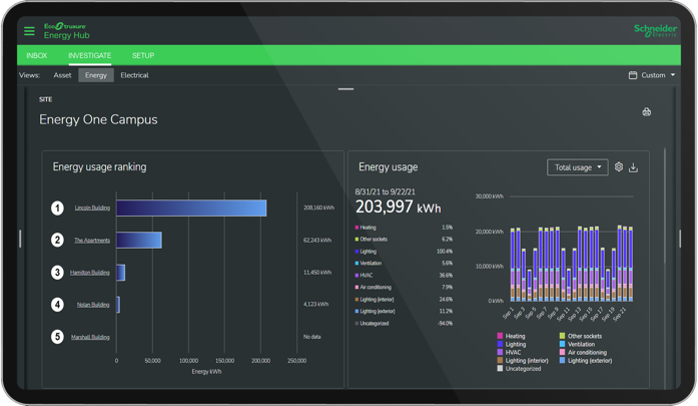The height and width of the screenshot is (406, 698).
Task: Click the Energy One Campus site title
Action: pos(98,119)
